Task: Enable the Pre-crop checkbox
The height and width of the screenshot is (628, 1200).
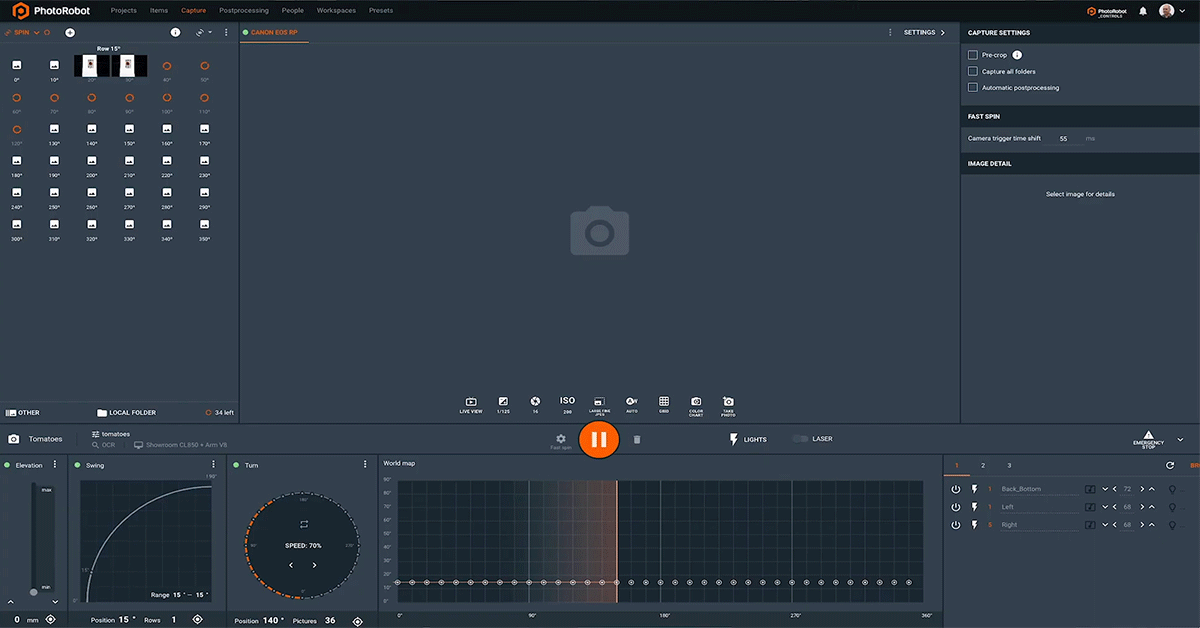Action: coord(973,55)
